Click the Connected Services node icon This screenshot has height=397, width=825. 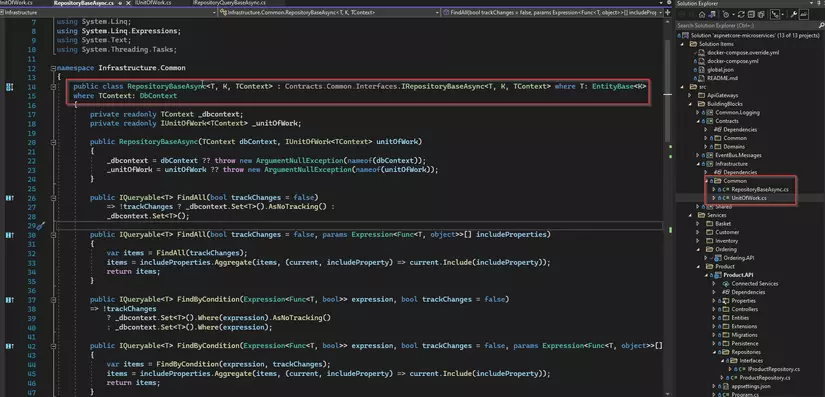point(726,283)
